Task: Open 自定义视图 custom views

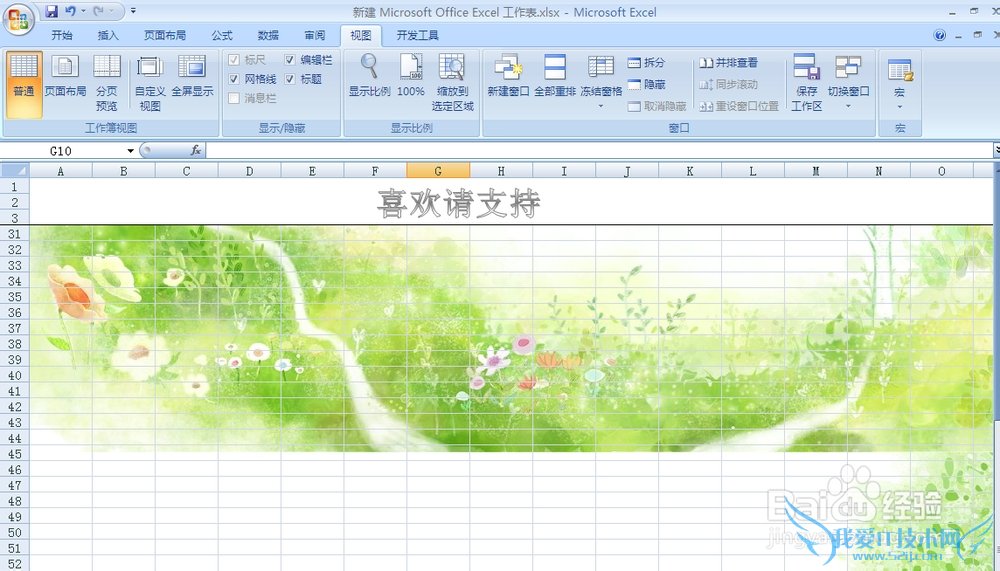Action: 150,84
